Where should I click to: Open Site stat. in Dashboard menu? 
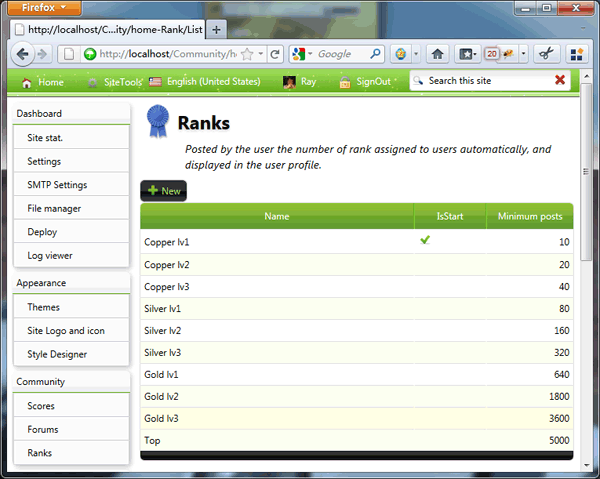pos(71,138)
